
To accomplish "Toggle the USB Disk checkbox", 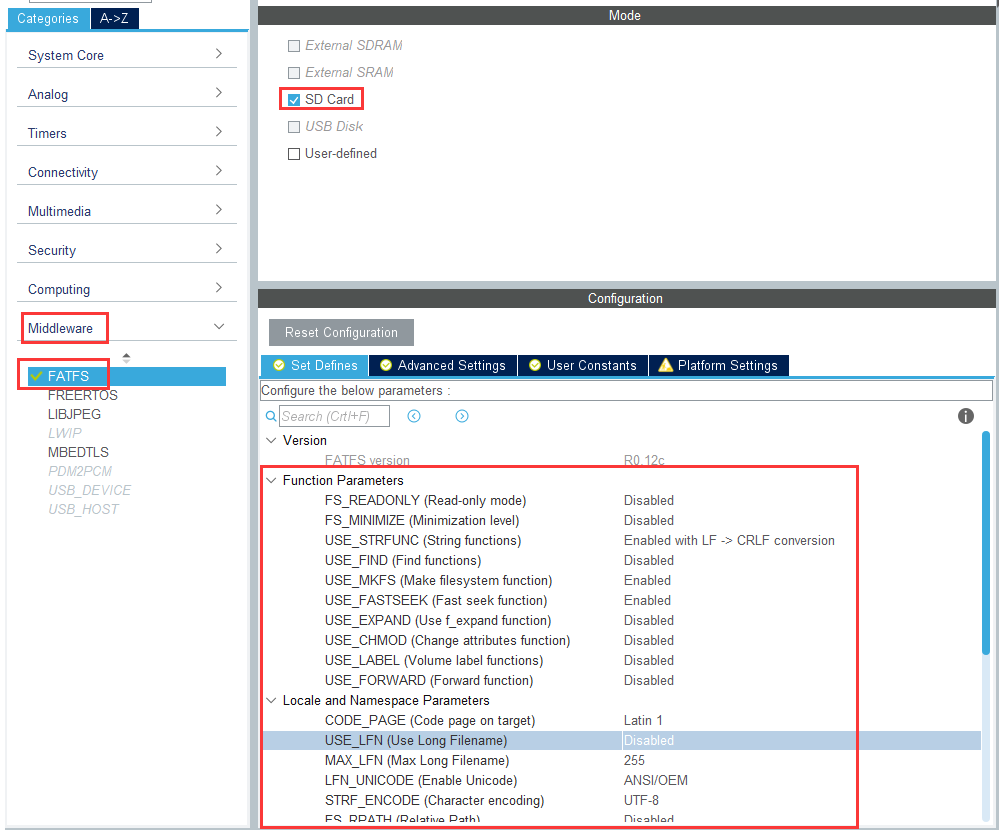I will (x=294, y=127).
